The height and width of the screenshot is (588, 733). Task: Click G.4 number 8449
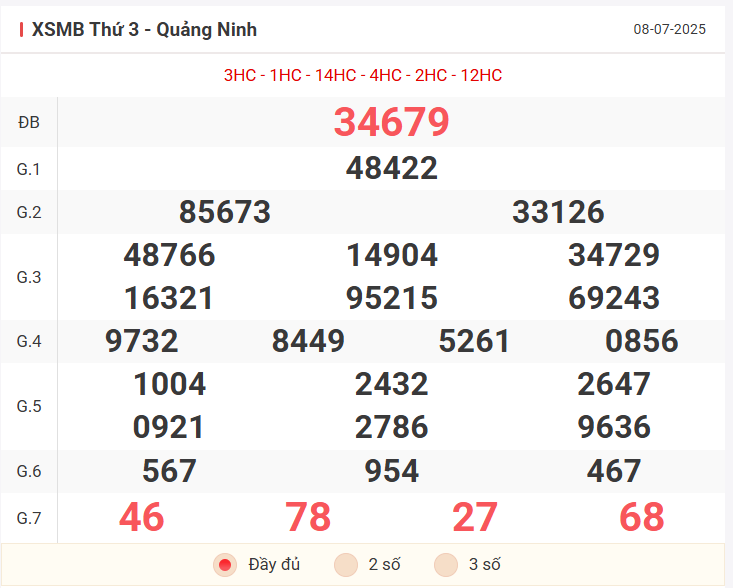(x=308, y=341)
